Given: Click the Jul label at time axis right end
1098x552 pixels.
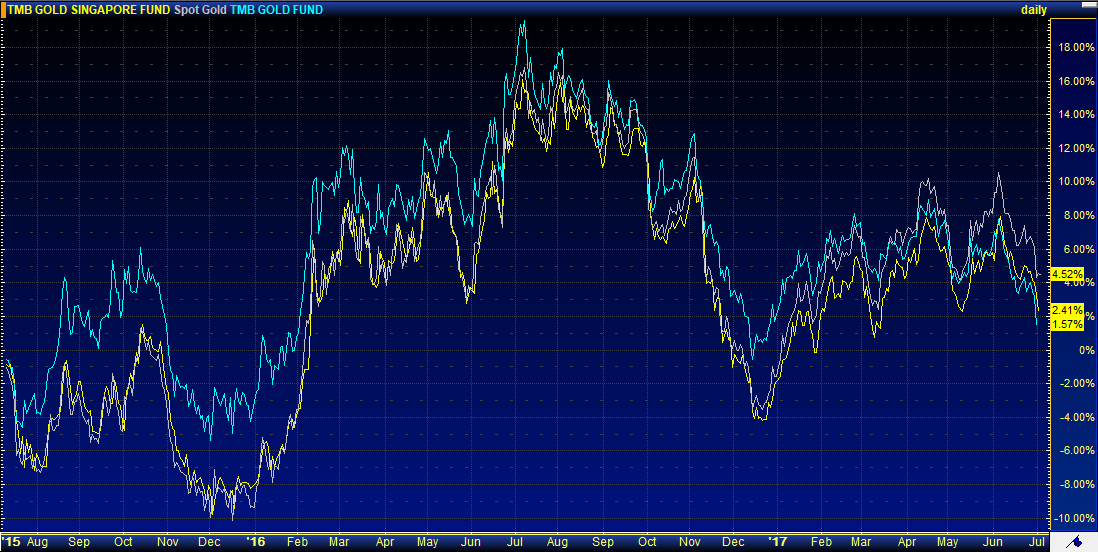Looking at the screenshot, I should 1037,541.
